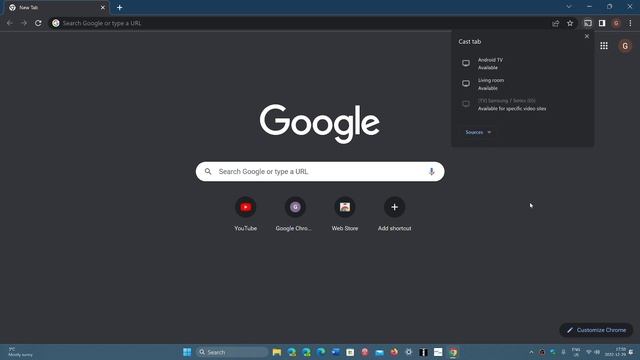Open Windows Settings gear in taskbar
Viewport: 640px width, 360px height.
409,352
